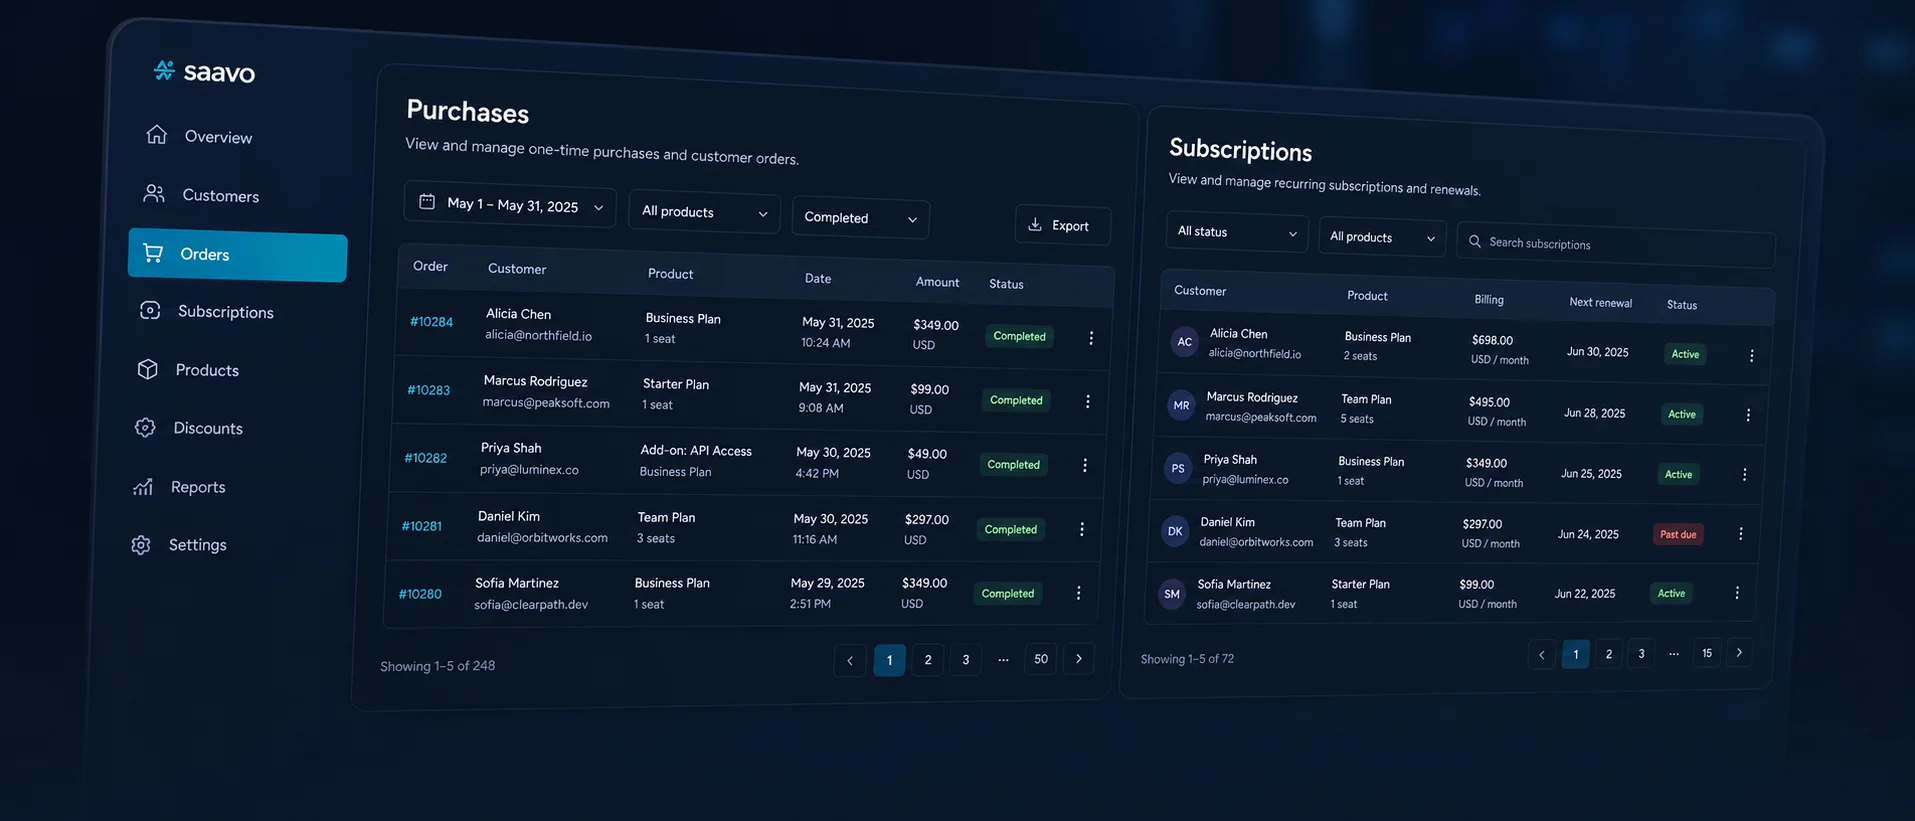The height and width of the screenshot is (821, 1915).
Task: Go to next page of Purchases
Action: [x=1079, y=658]
